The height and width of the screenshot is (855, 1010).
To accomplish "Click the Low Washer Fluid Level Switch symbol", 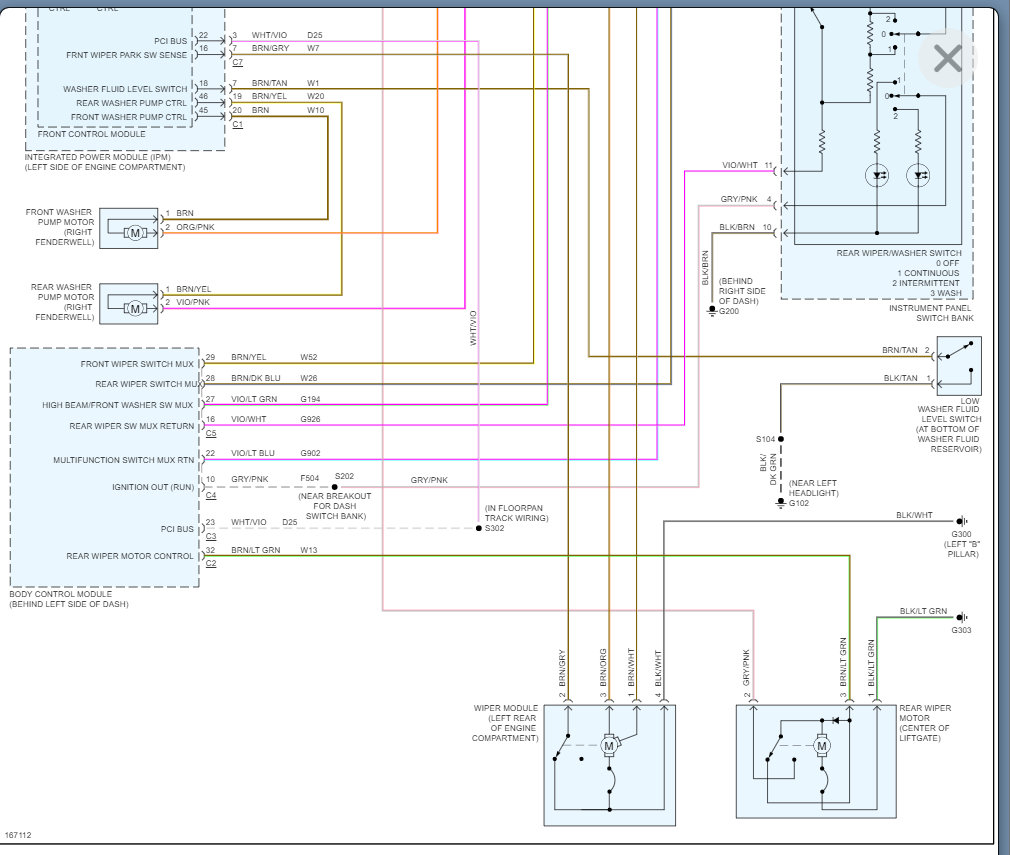I will (959, 366).
